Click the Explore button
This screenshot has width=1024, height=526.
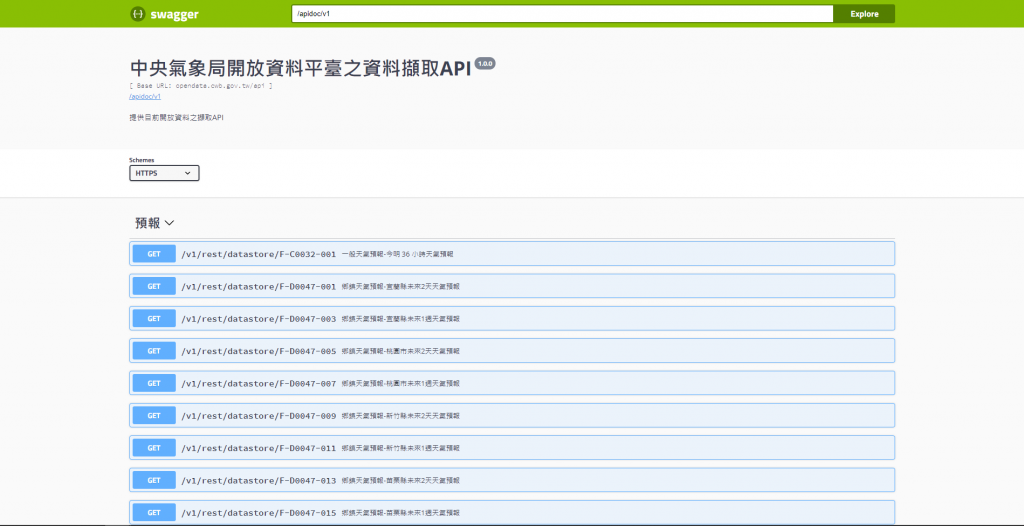pyautogui.click(x=864, y=14)
